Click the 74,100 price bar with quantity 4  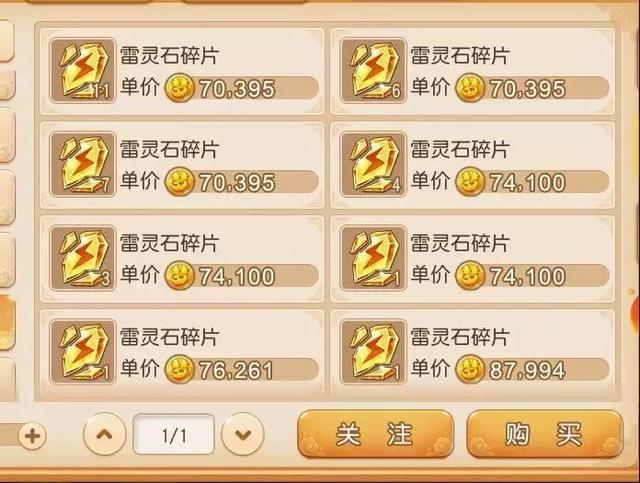532,182
